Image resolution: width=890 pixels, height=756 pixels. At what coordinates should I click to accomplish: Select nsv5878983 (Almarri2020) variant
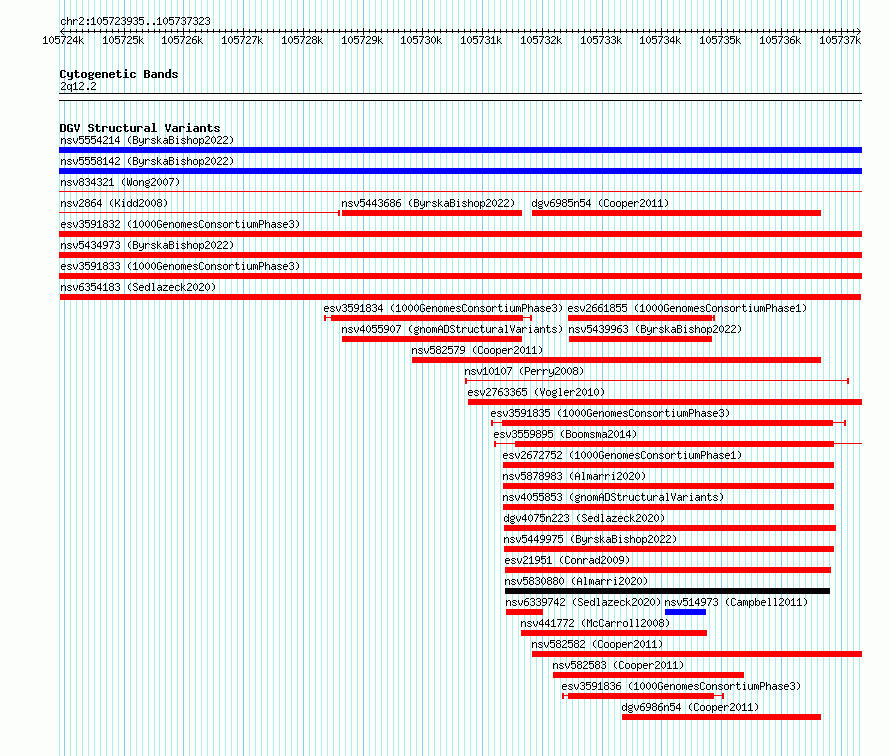(574, 476)
